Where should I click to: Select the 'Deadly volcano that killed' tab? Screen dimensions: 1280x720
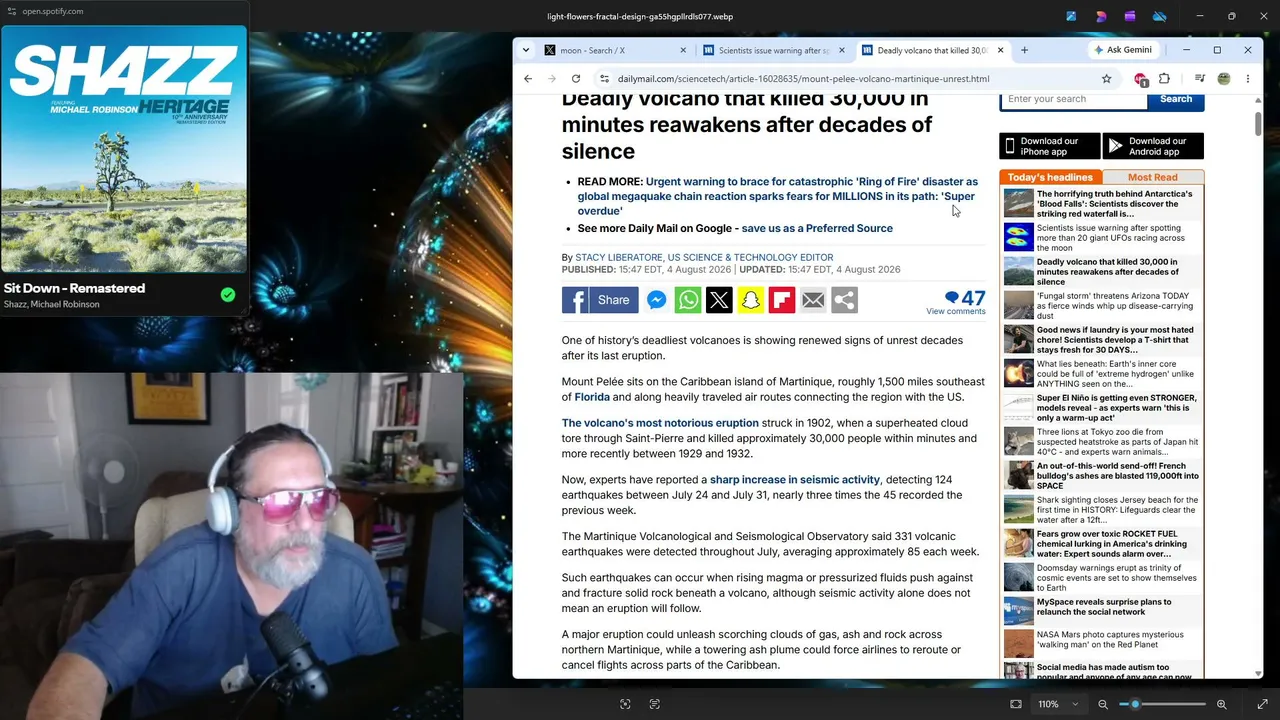[932, 50]
